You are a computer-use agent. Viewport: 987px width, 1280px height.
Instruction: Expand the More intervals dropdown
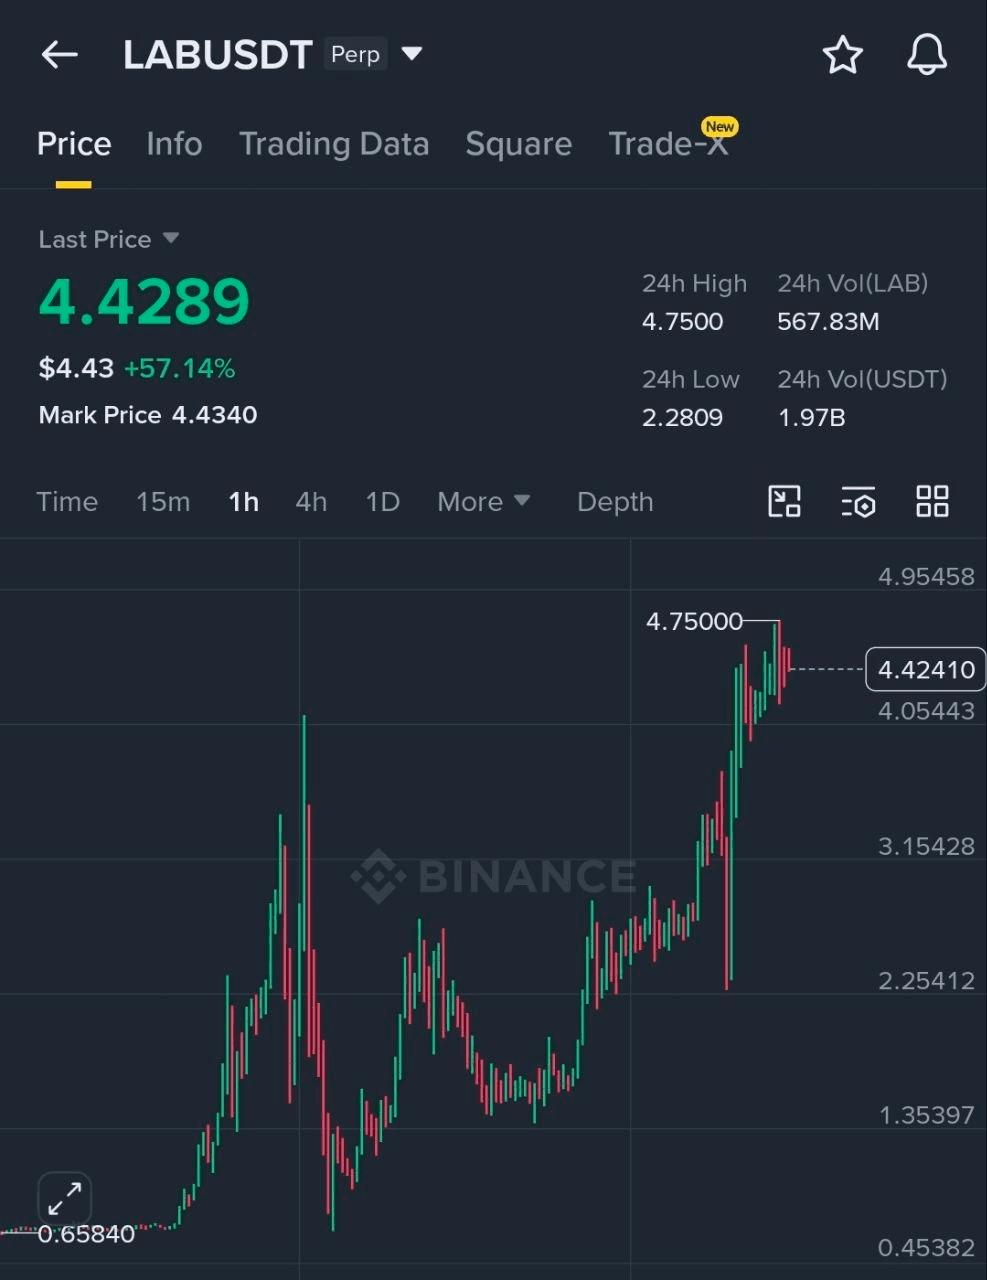click(483, 501)
